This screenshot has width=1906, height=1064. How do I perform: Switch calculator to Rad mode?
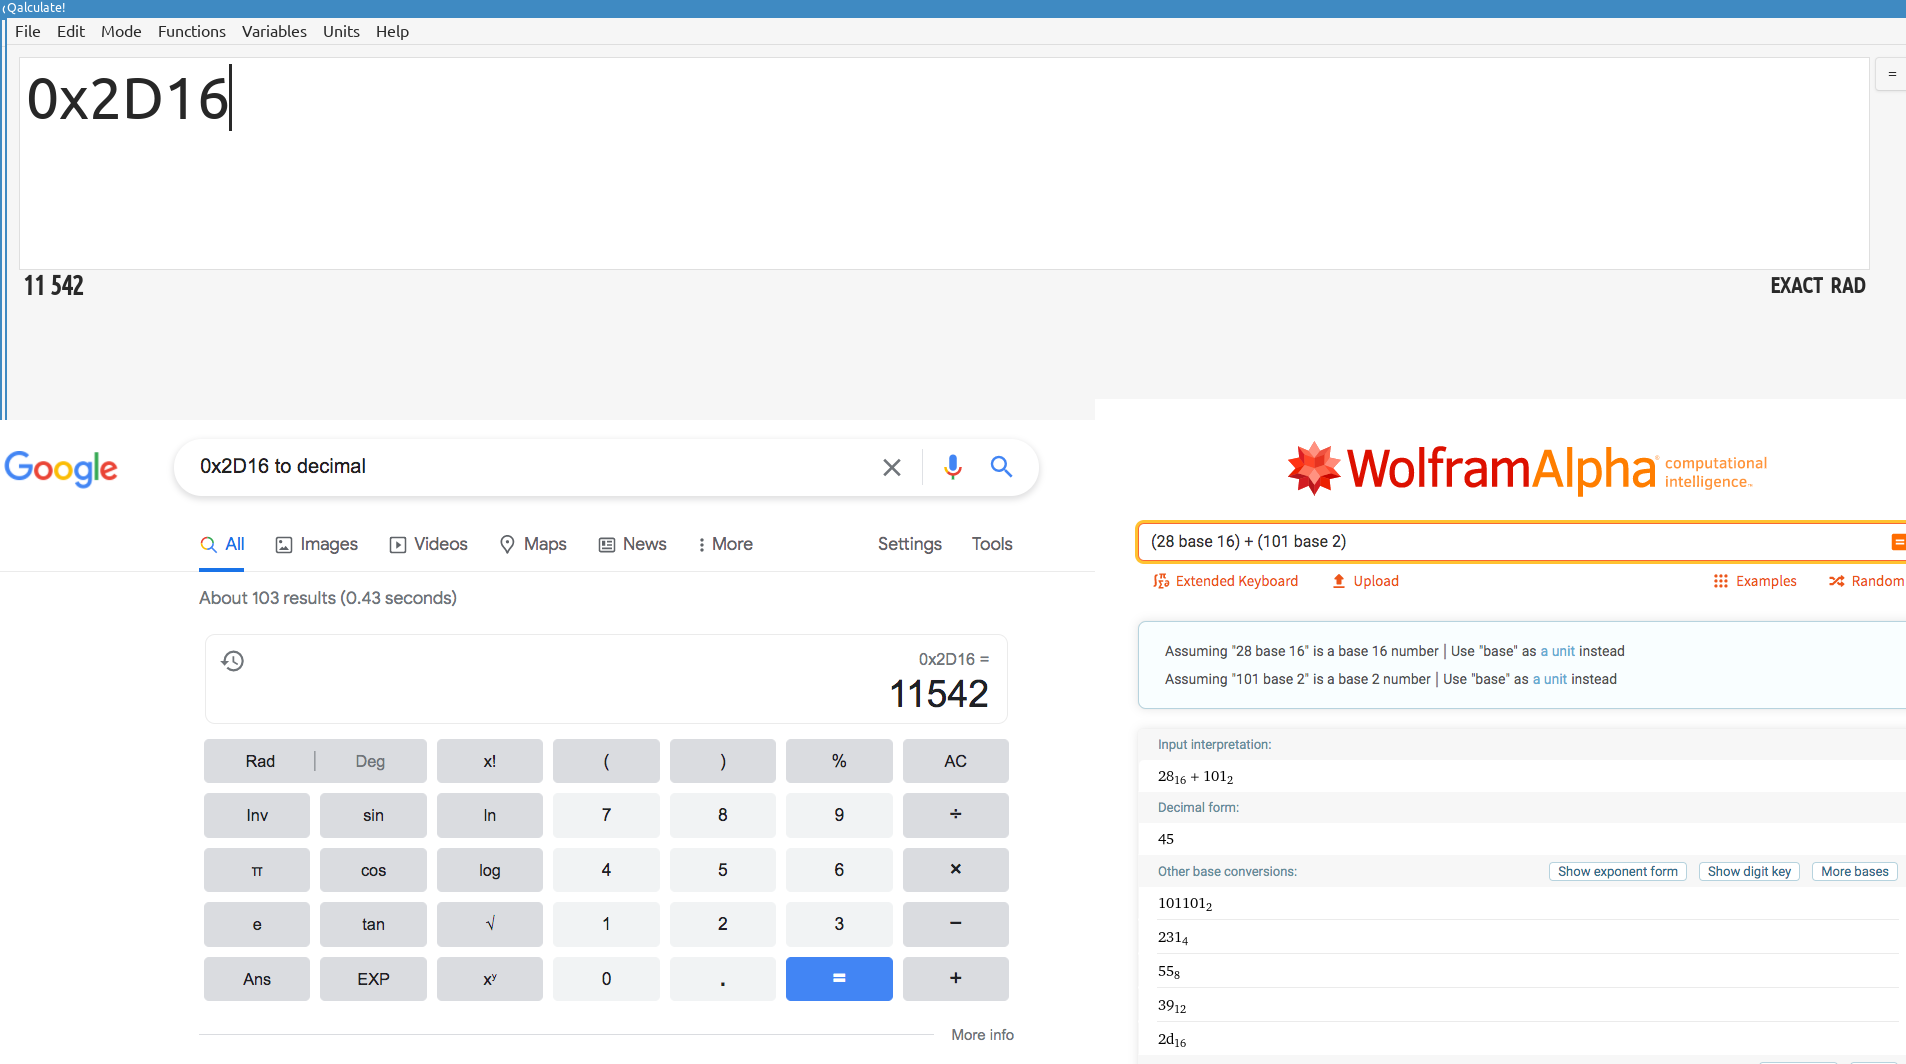(260, 761)
